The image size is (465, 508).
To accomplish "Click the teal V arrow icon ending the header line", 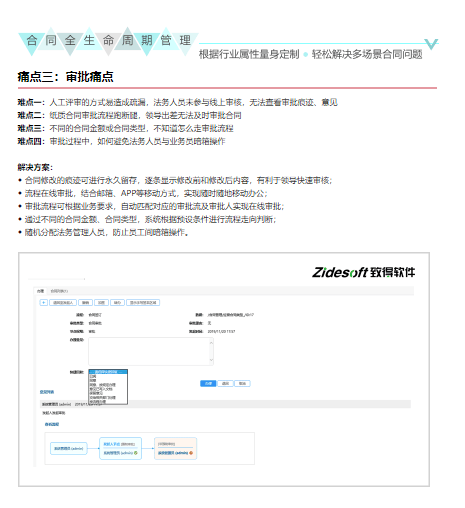I will coord(431,44).
